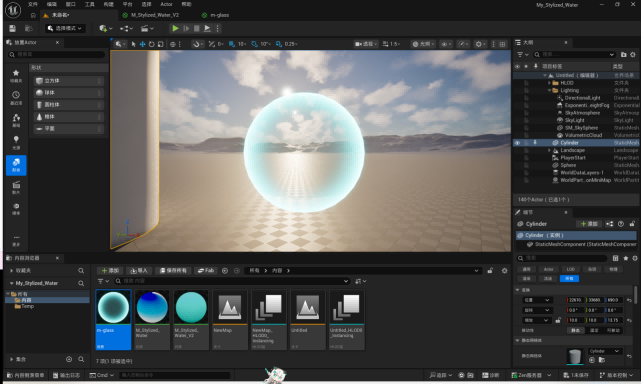Select the Recently Placed clock category
Image resolution: width=641 pixels, height=384 pixels.
coord(16,98)
